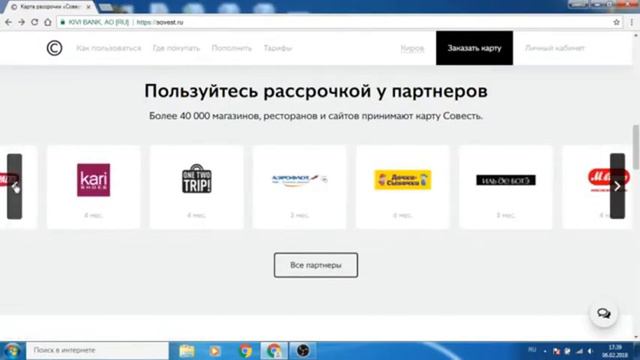Click the Заказать карту button
Viewport: 640px width, 360px height.
(x=474, y=48)
